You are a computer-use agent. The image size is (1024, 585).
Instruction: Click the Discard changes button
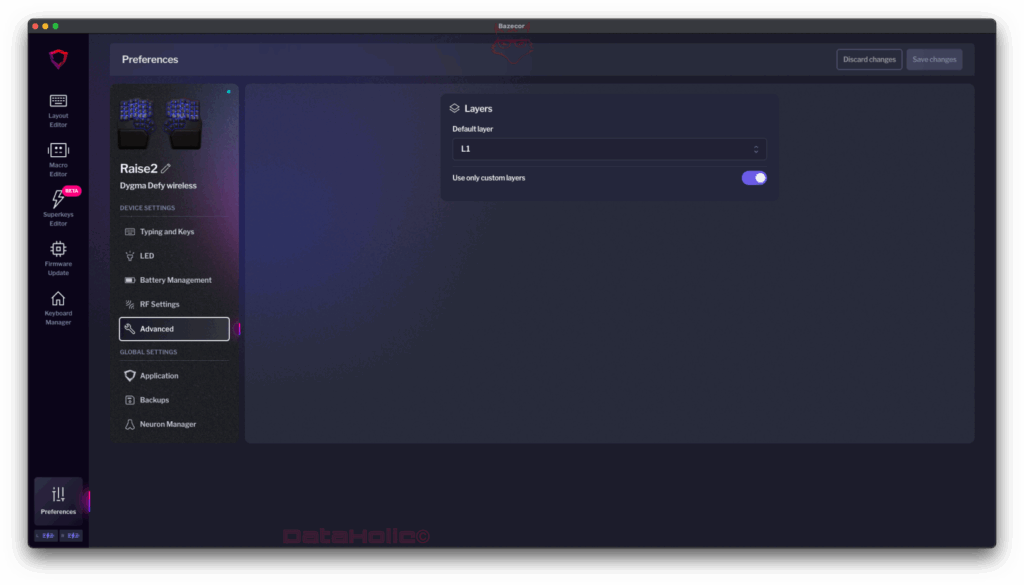(869, 60)
